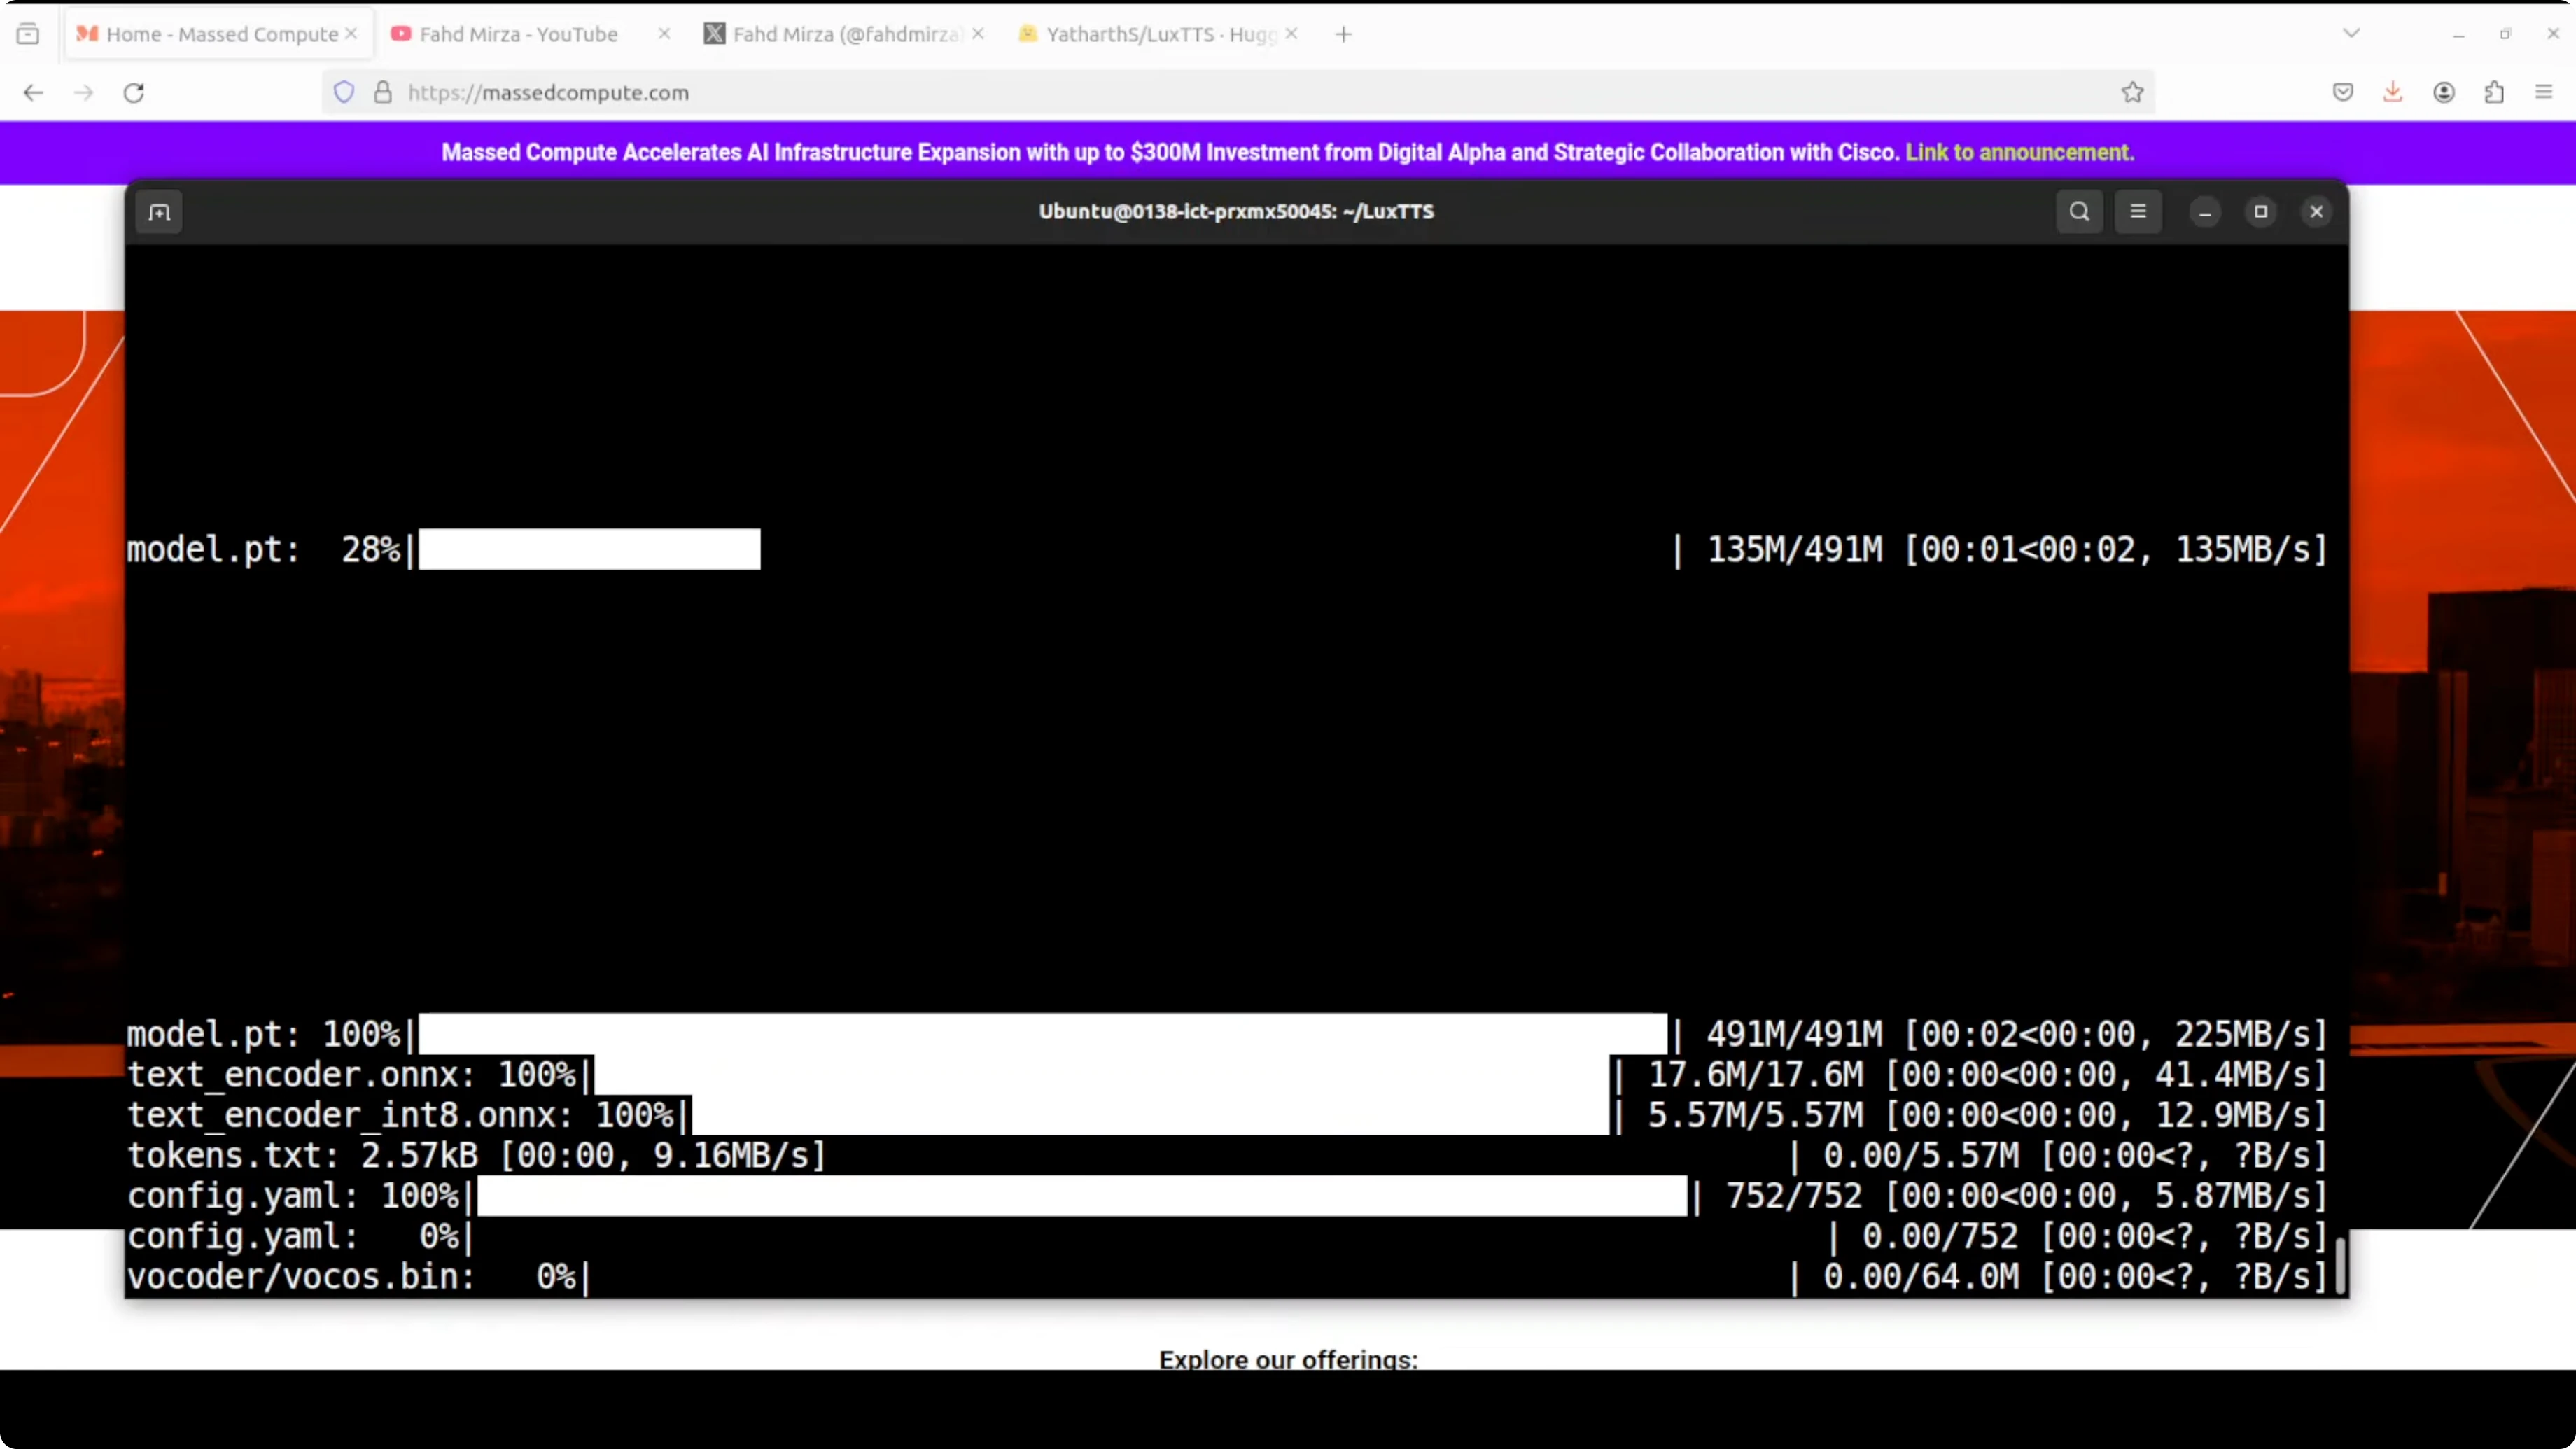Screen dimensions: 2576x1449
Task: Open the terminal hamburger menu
Action: (2138, 212)
